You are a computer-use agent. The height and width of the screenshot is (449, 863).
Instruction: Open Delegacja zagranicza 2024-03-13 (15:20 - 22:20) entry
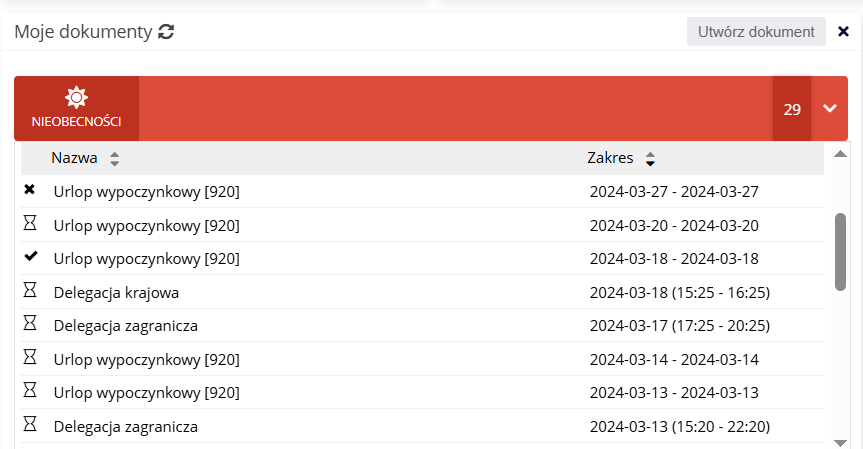(422, 426)
